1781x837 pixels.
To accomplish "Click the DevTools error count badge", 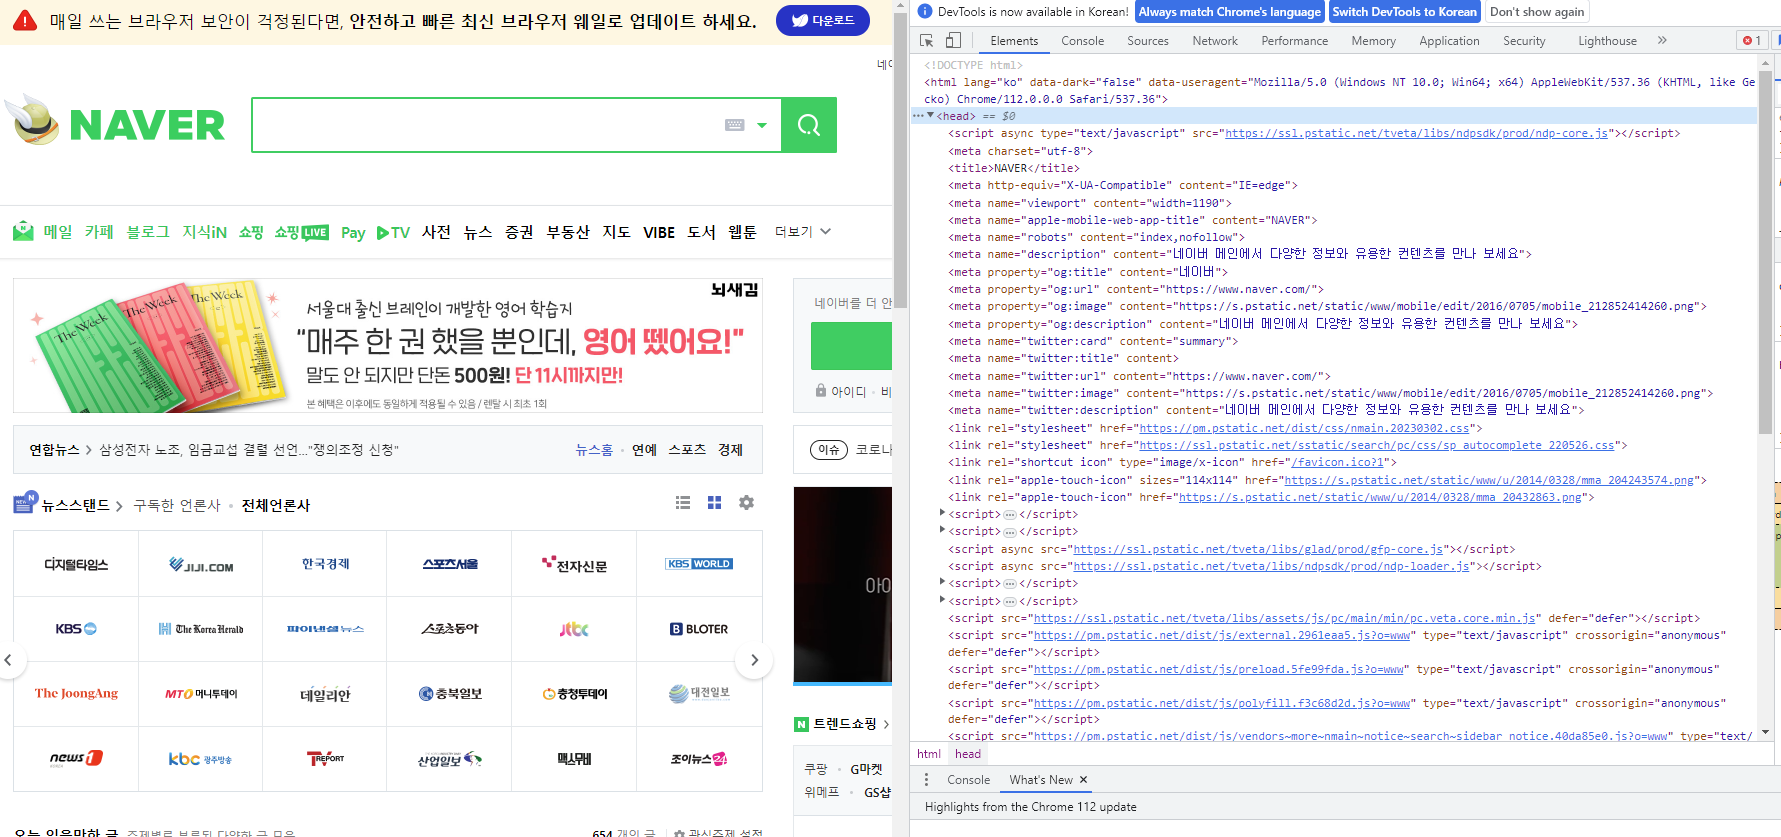I will pyautogui.click(x=1751, y=41).
